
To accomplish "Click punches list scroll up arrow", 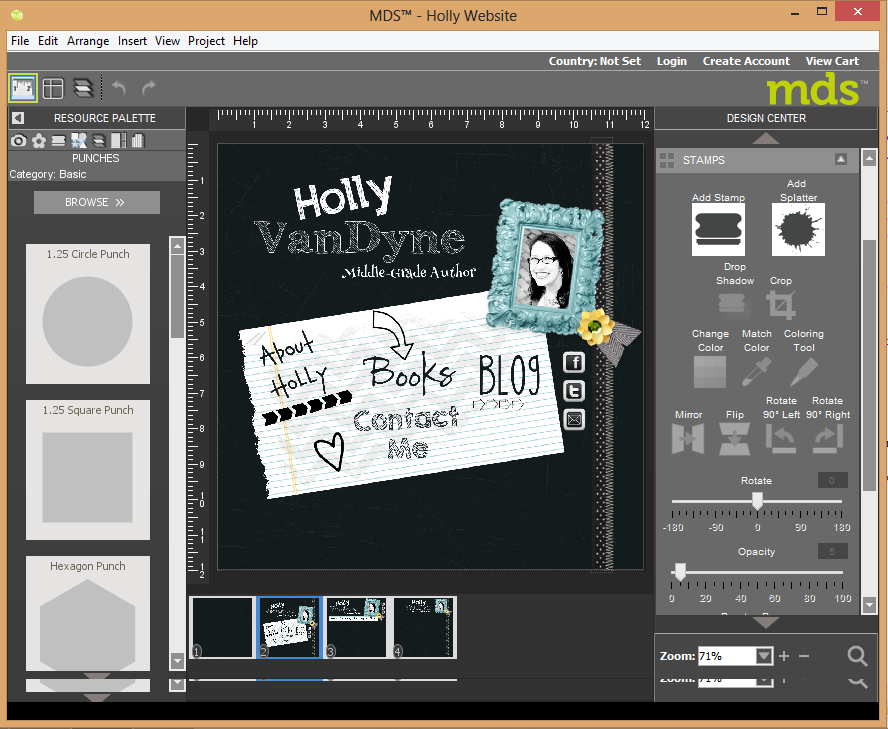I will click(177, 245).
